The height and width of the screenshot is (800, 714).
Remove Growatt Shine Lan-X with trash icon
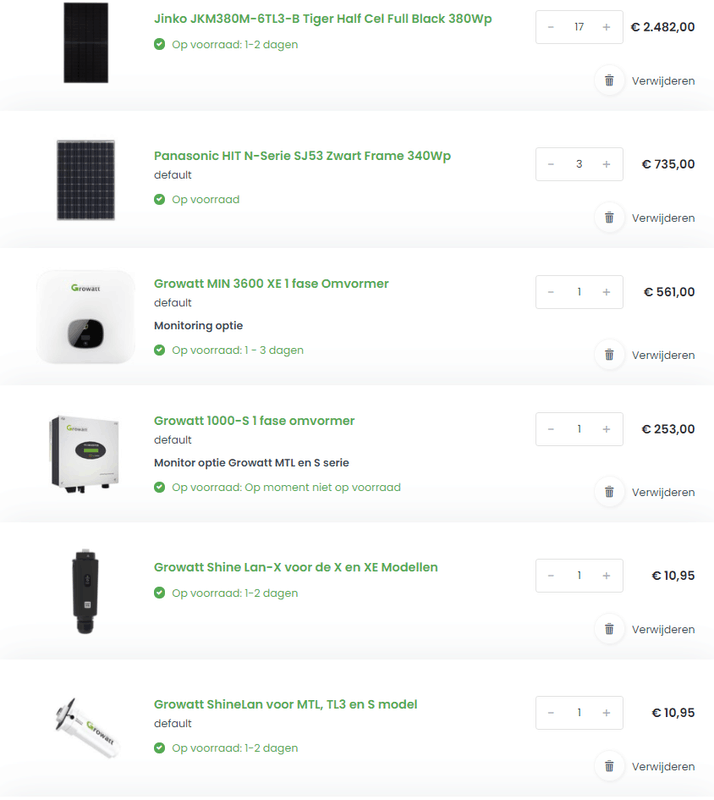coord(609,629)
